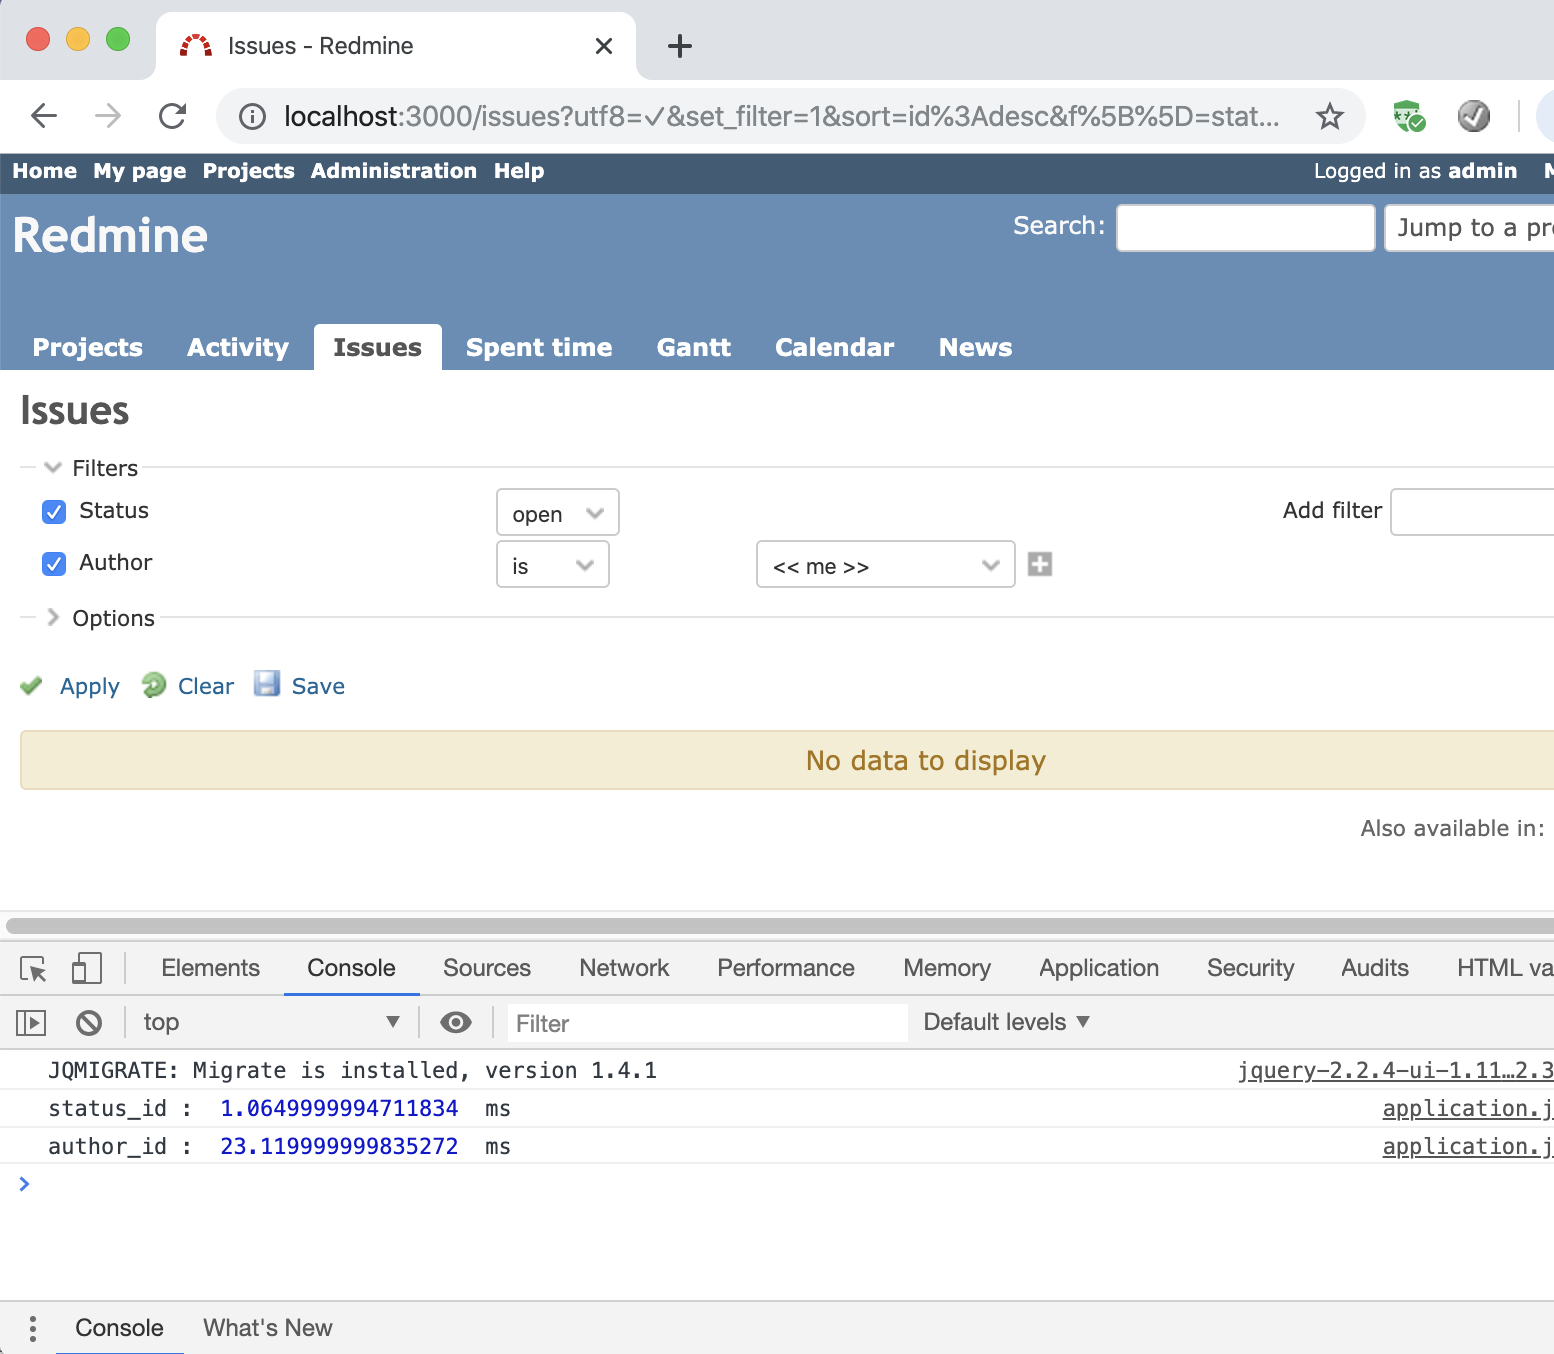This screenshot has width=1554, height=1354.
Task: Open the author value dropdown showing me
Action: pyautogui.click(x=886, y=565)
